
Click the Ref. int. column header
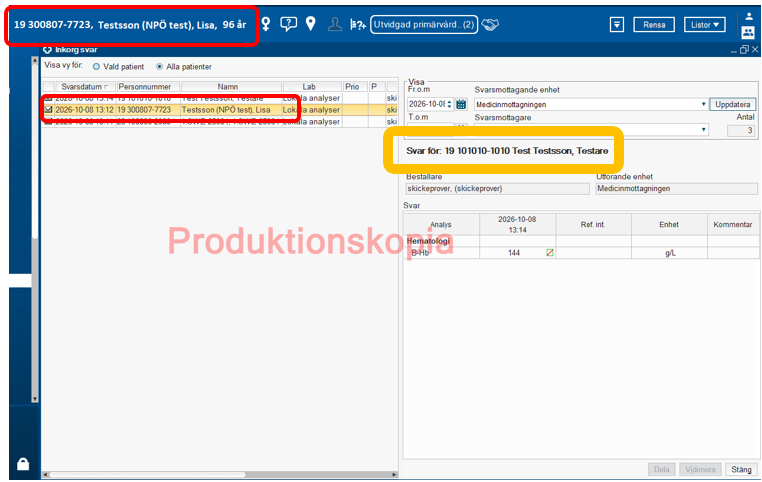tap(593, 224)
